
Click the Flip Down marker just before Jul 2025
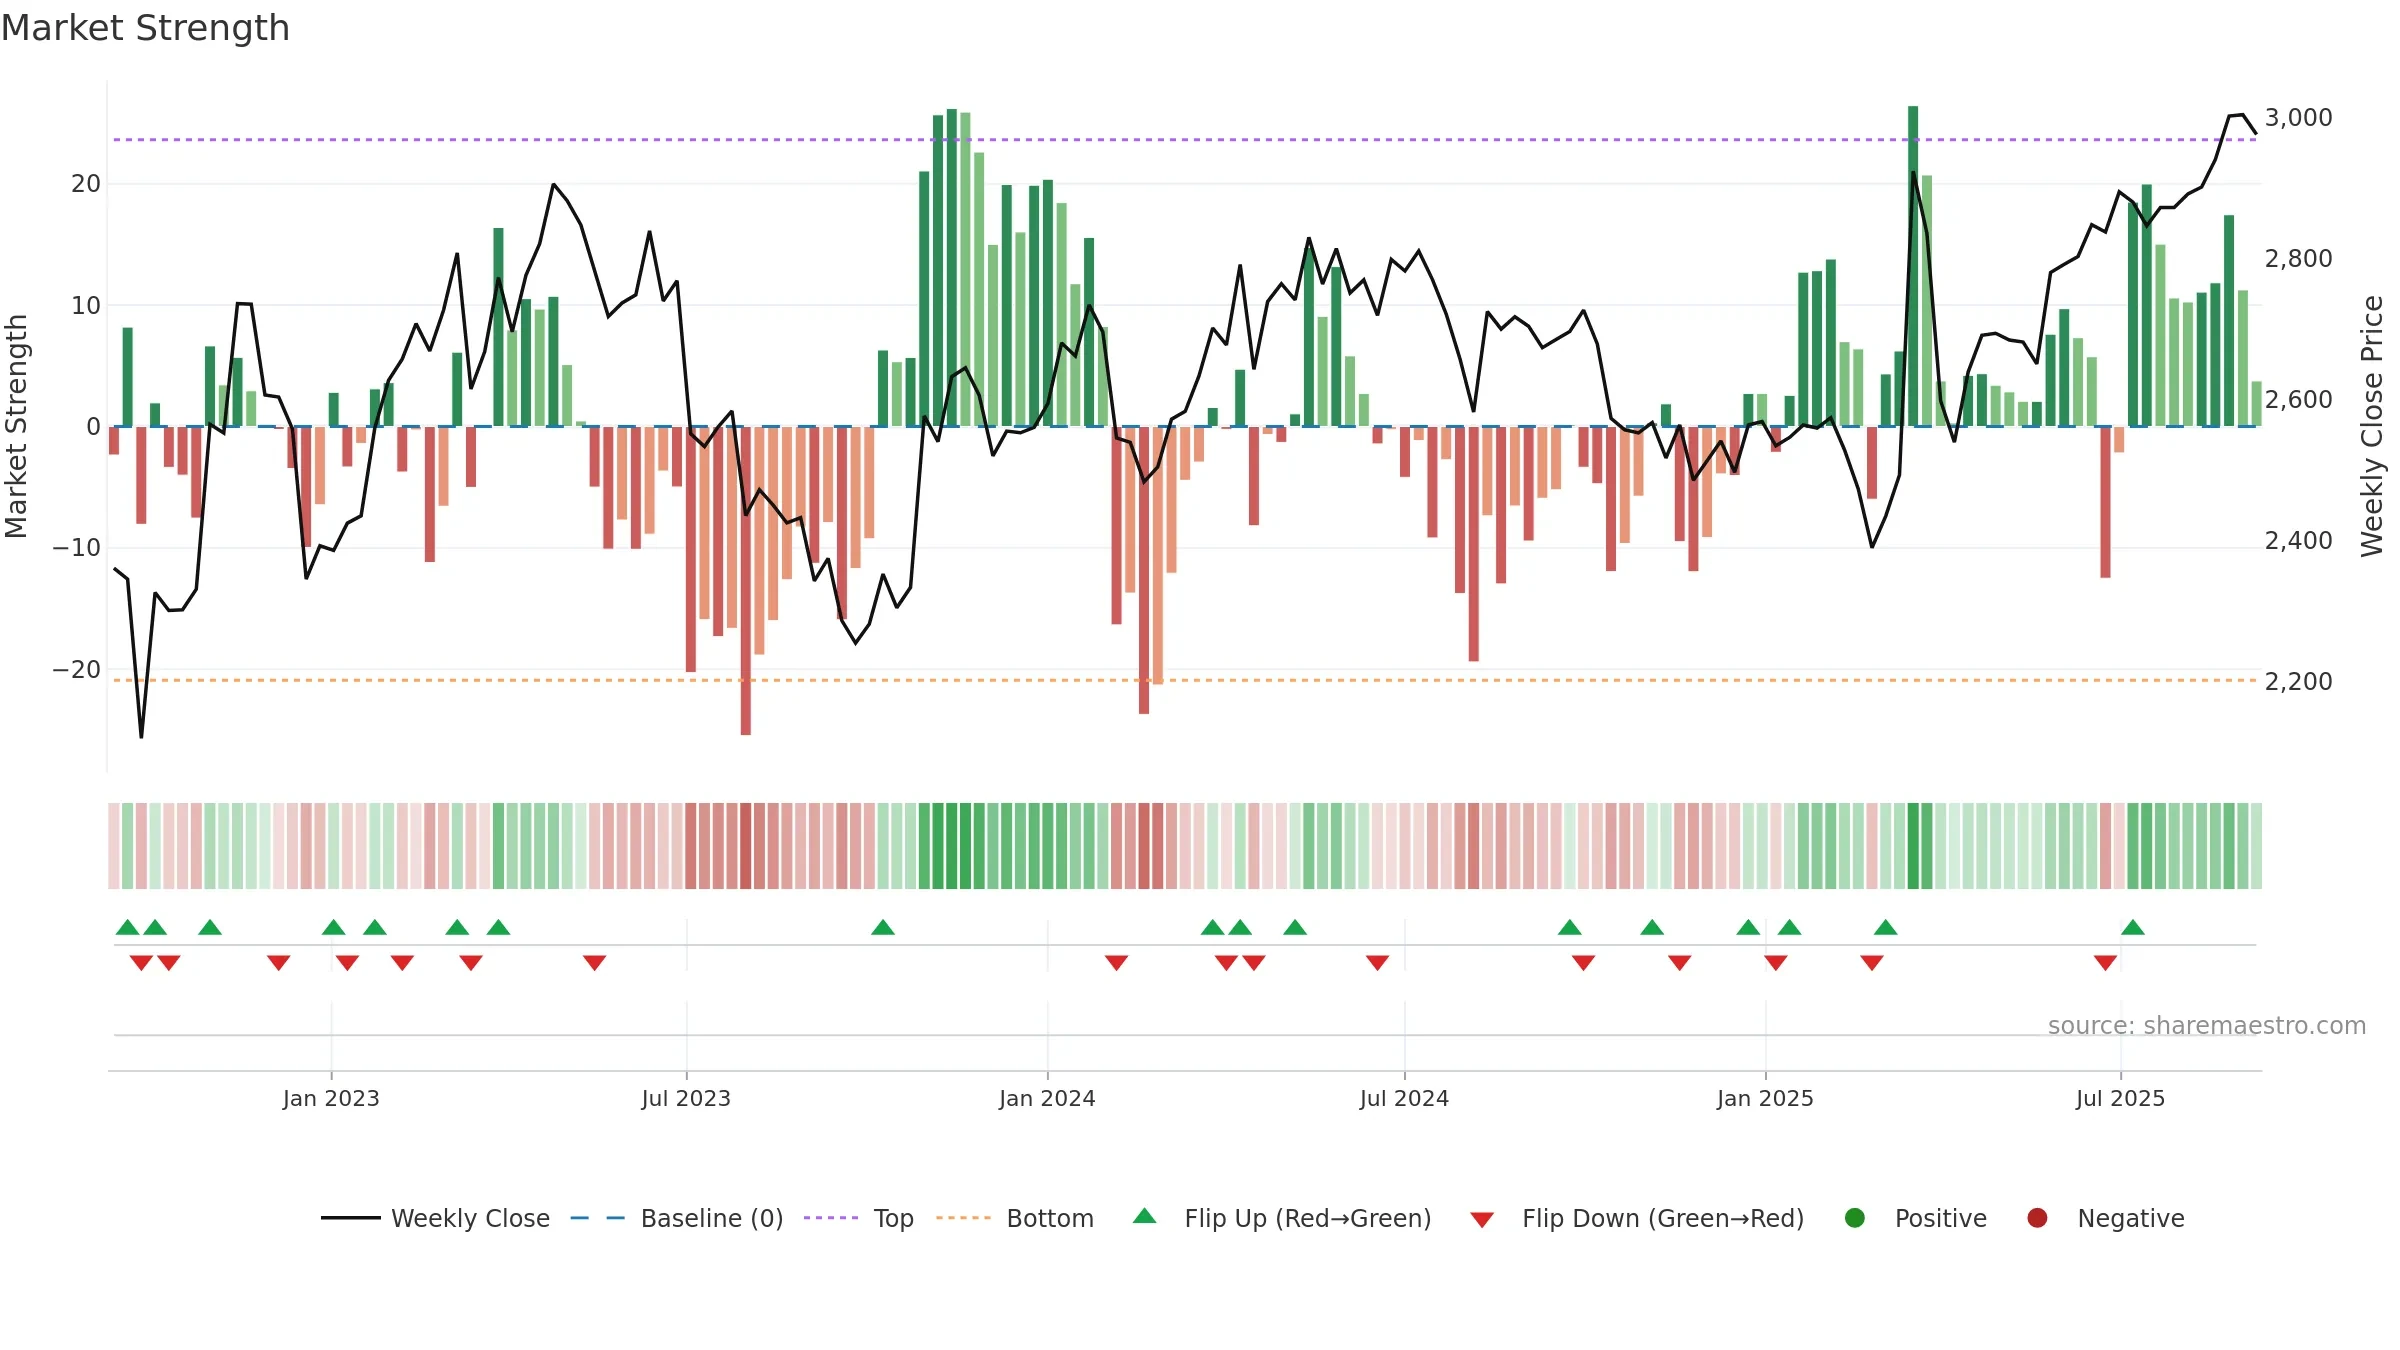click(x=2105, y=963)
